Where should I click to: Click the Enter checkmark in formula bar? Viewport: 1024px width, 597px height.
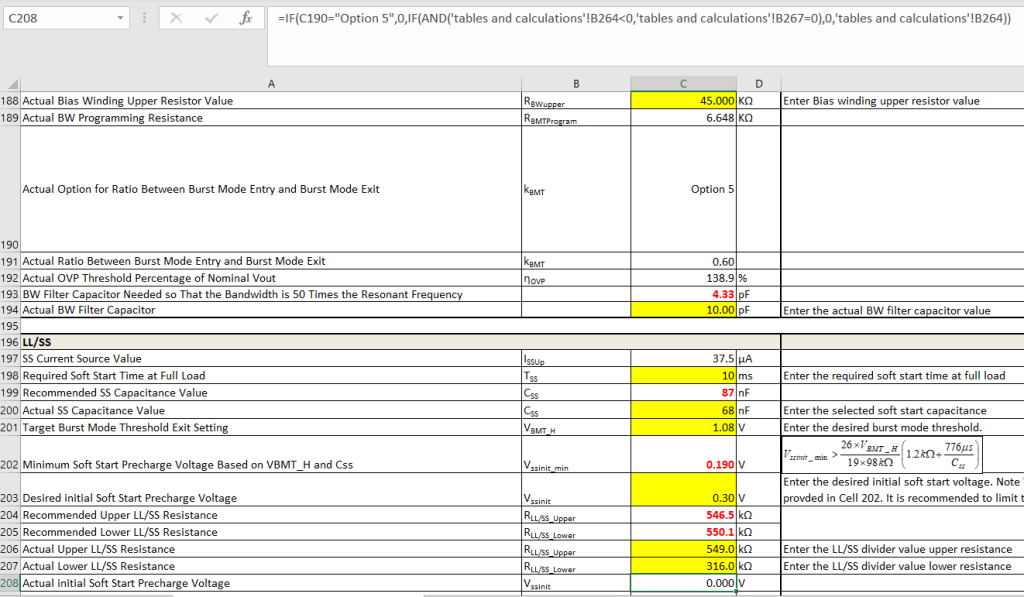[211, 18]
